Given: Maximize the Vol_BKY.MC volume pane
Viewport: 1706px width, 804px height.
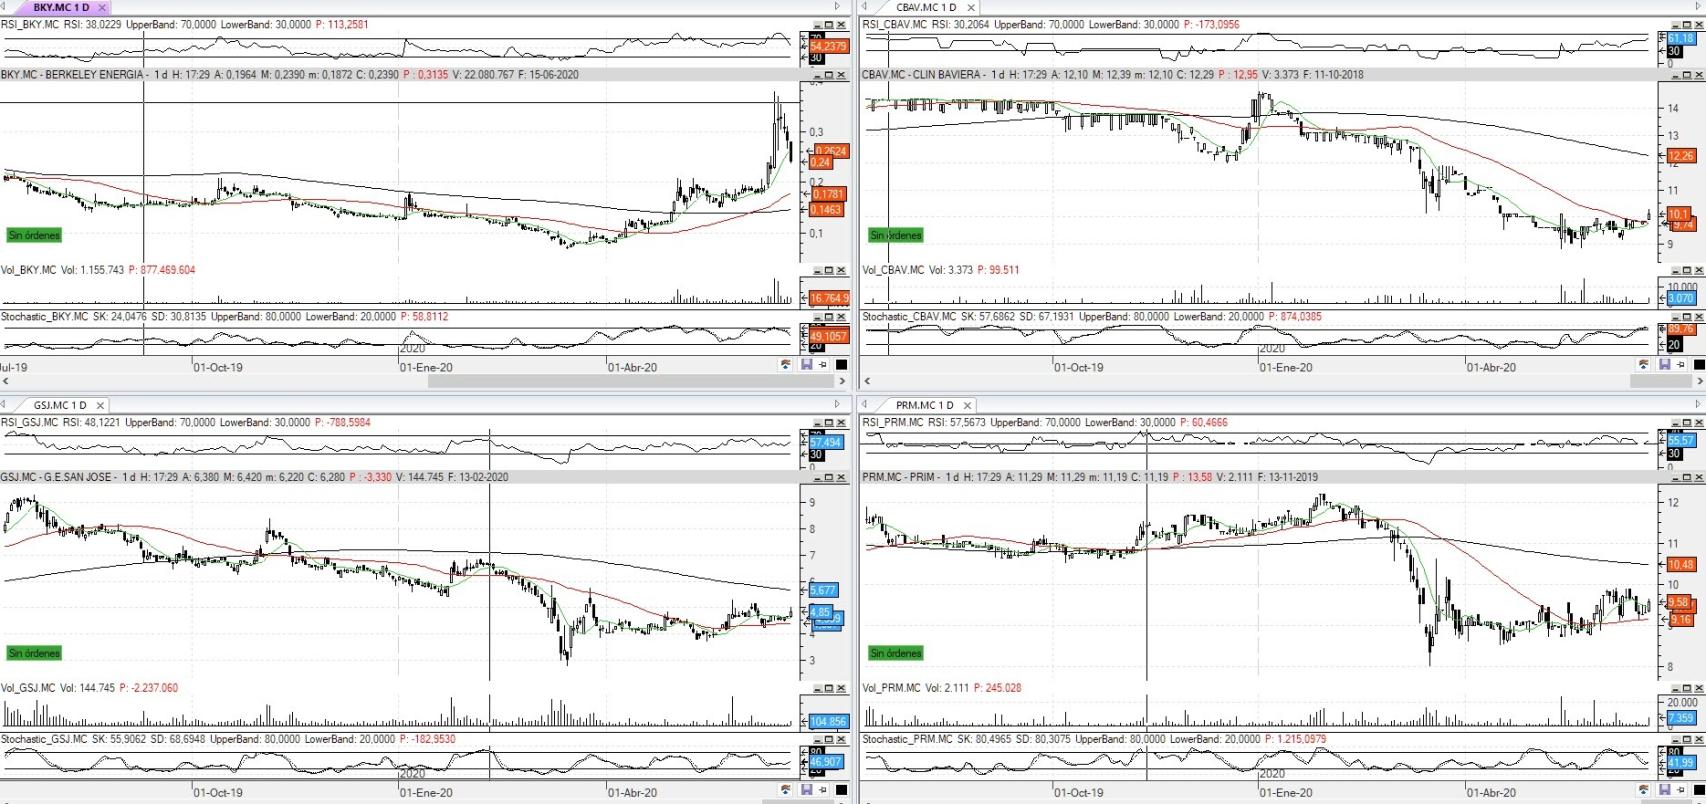Looking at the screenshot, I should coord(829,270).
